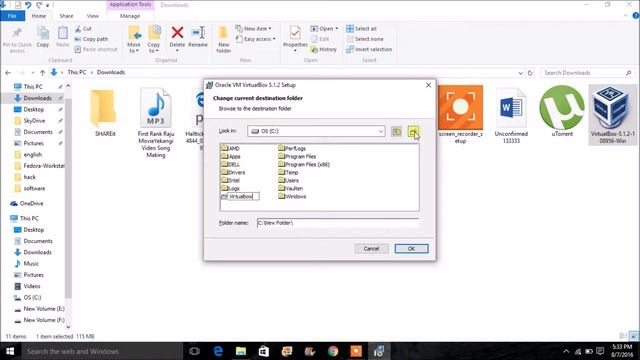640x360 pixels.
Task: Open the File tab in Explorer
Action: 12,16
